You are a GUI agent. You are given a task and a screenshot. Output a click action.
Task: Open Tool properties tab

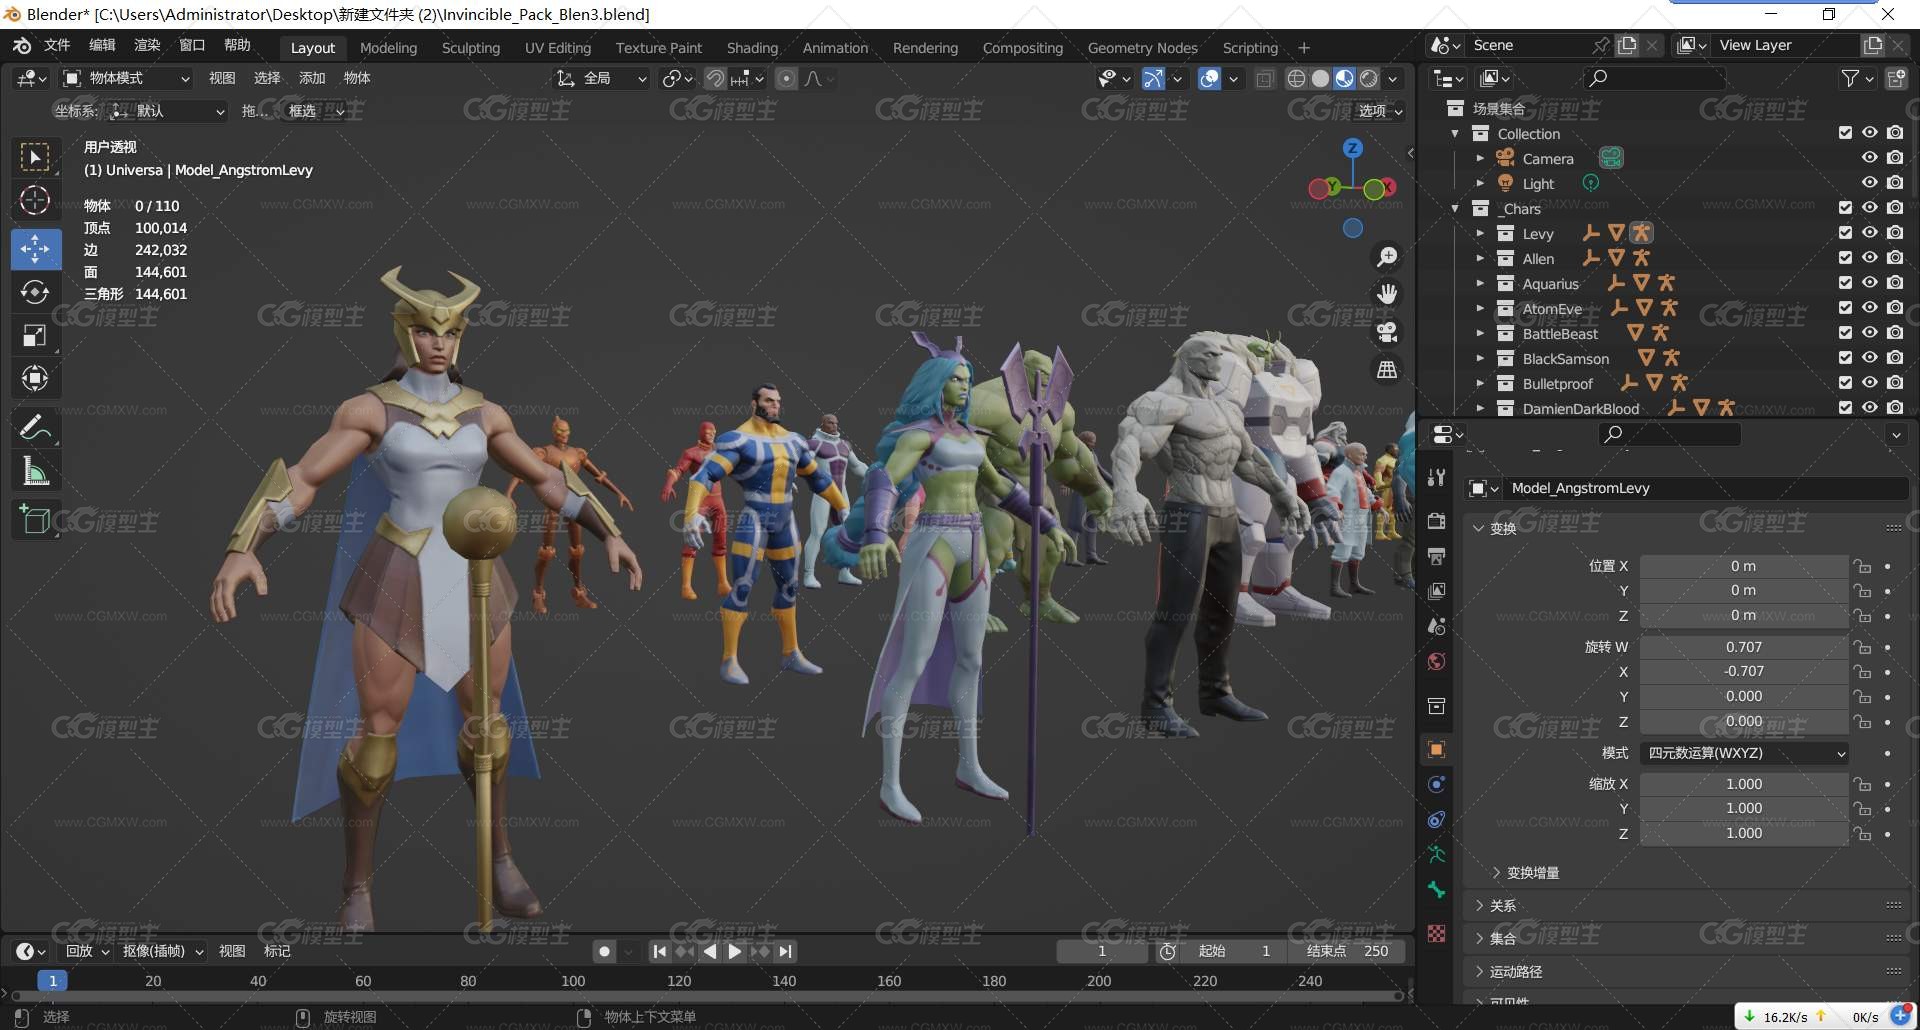click(1437, 477)
